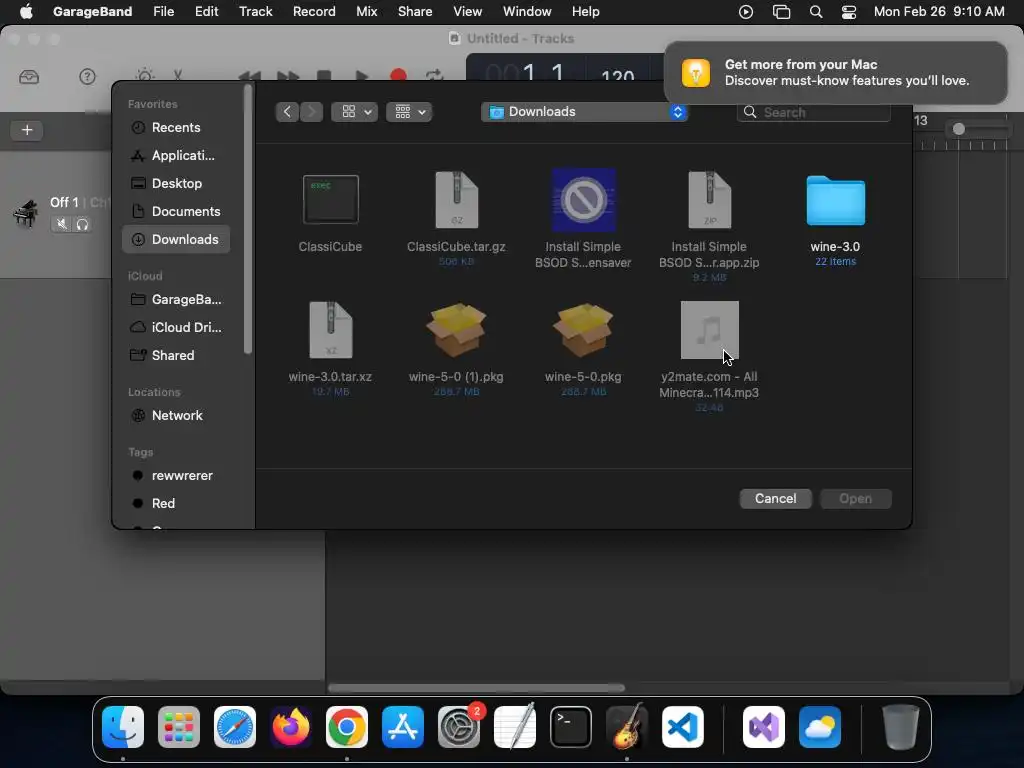The image size is (1024, 768).
Task: Add a new track with plus button
Action: click(x=27, y=130)
